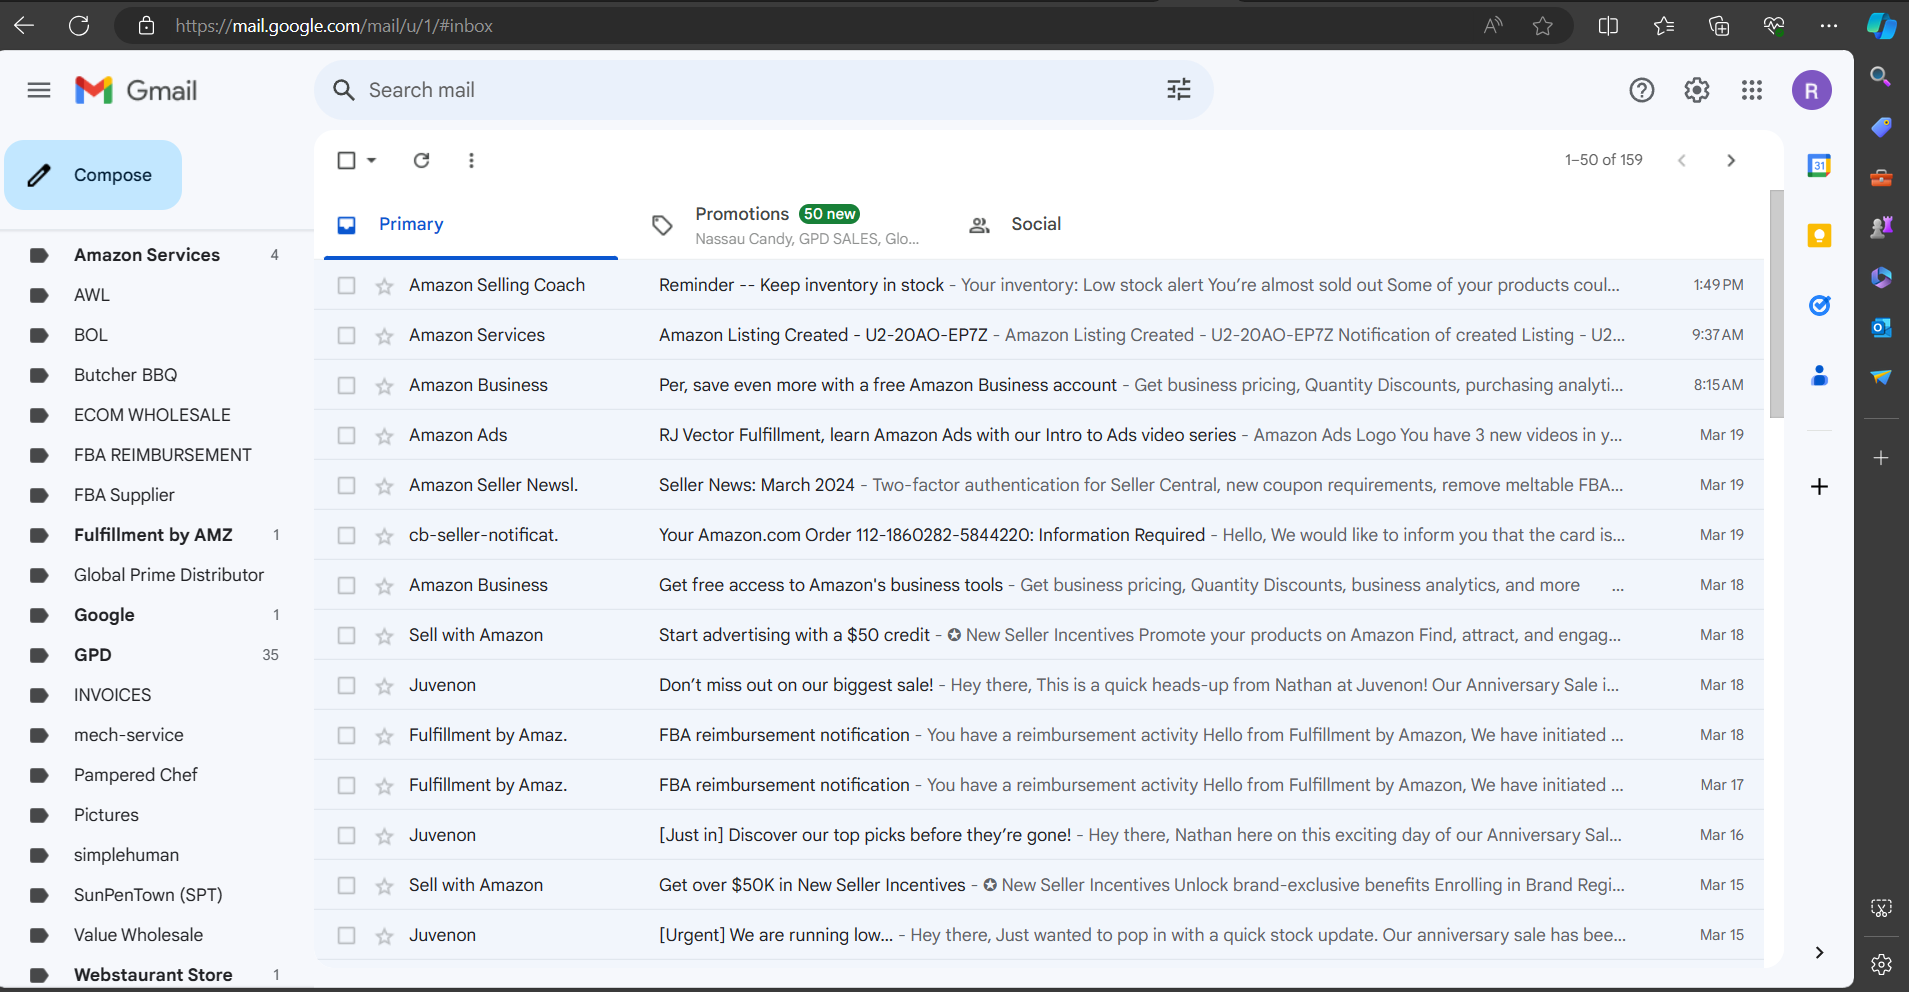The width and height of the screenshot is (1909, 992).
Task: Open Seller News: March 2024 email
Action: (x=1038, y=485)
